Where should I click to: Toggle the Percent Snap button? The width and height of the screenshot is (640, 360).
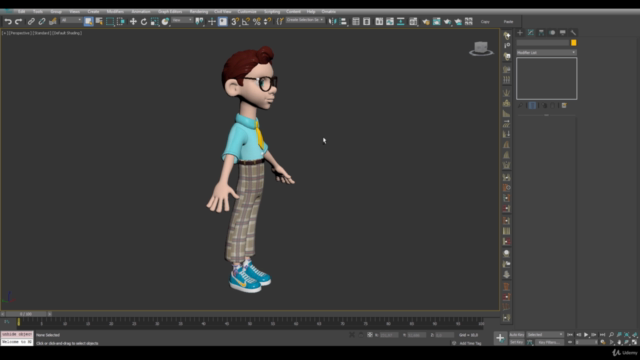257,22
